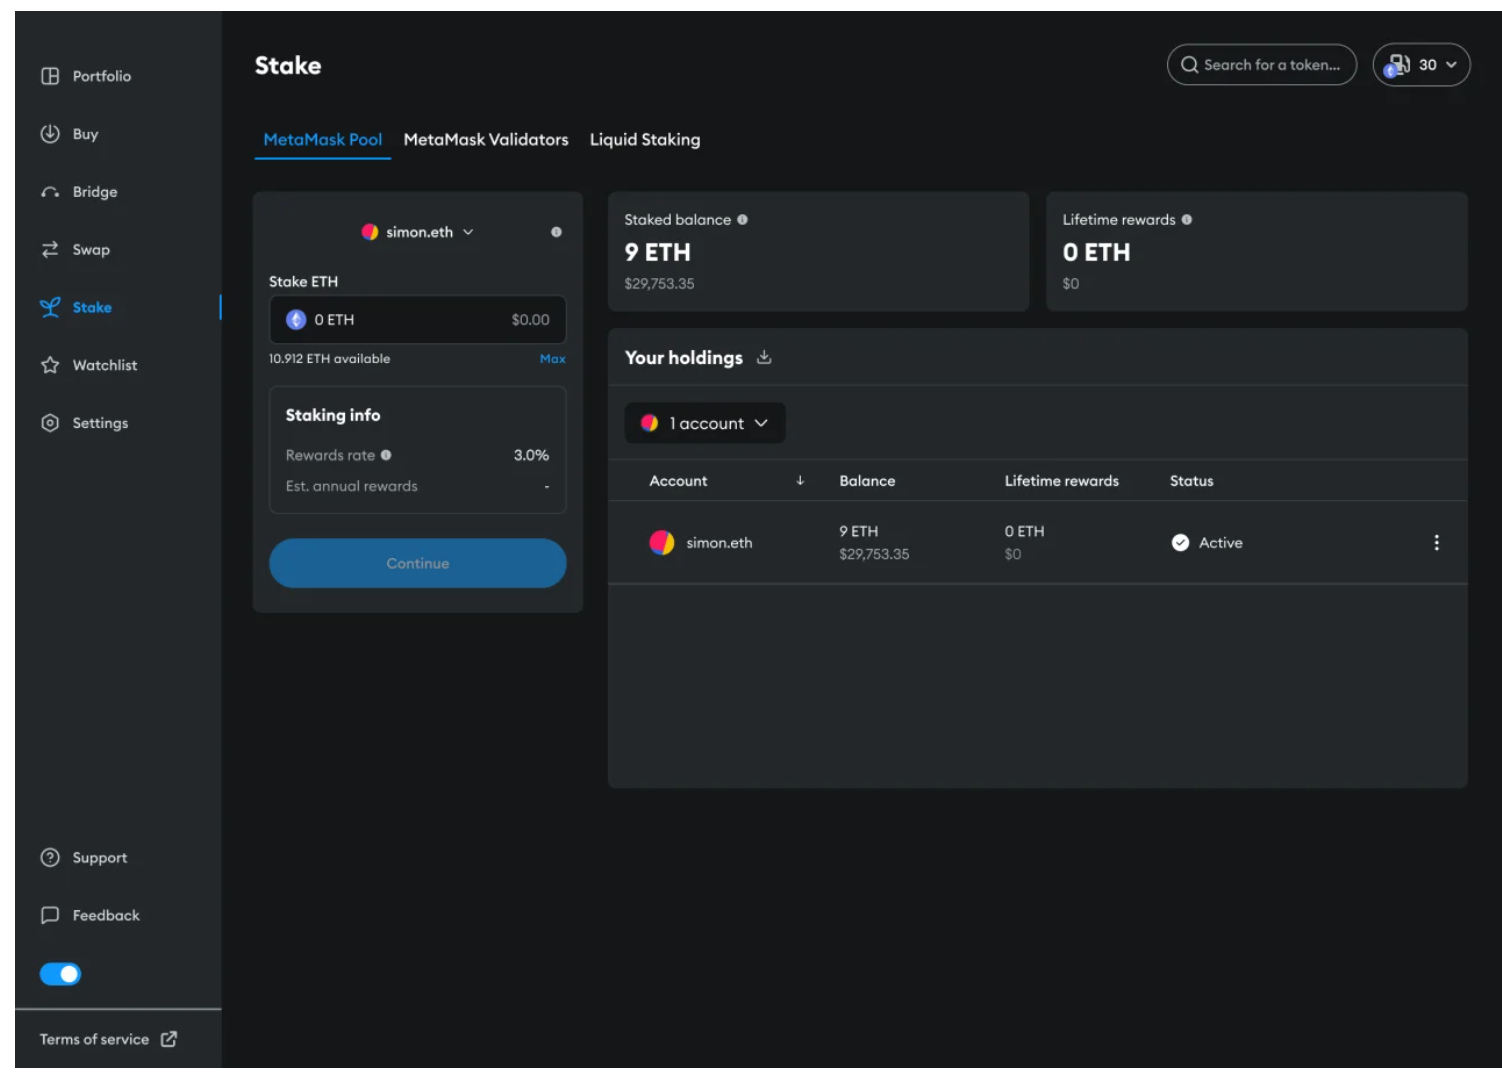Toggle the theme switch in sidebar

pos(60,974)
